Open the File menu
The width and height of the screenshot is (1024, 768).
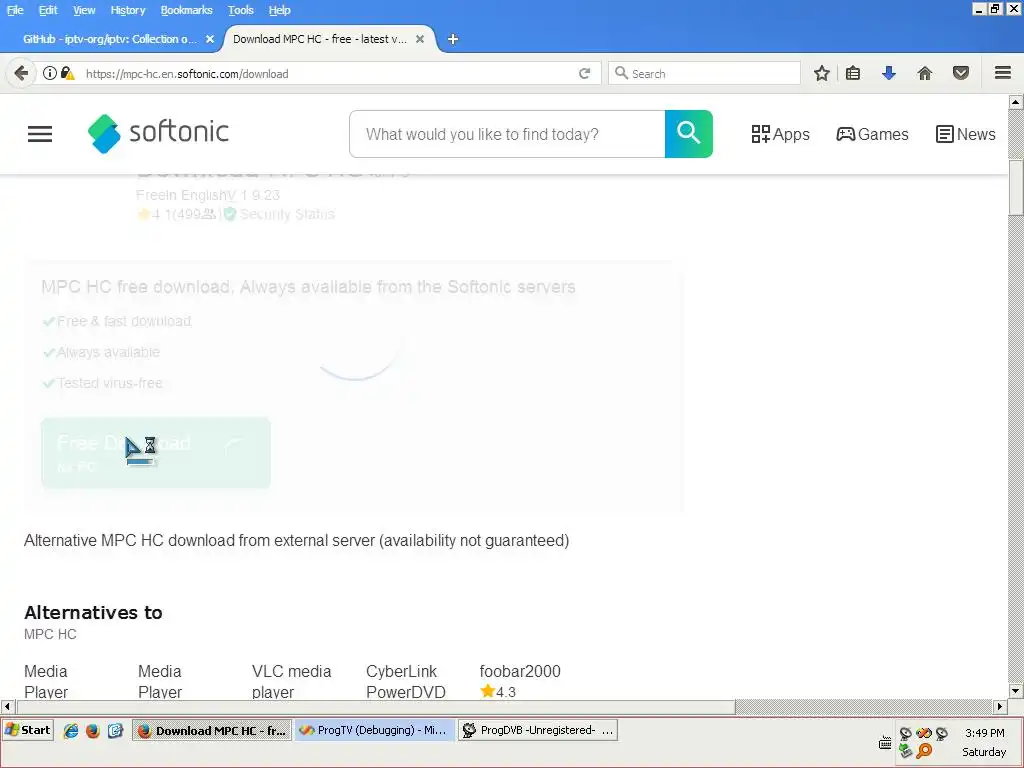click(x=15, y=10)
